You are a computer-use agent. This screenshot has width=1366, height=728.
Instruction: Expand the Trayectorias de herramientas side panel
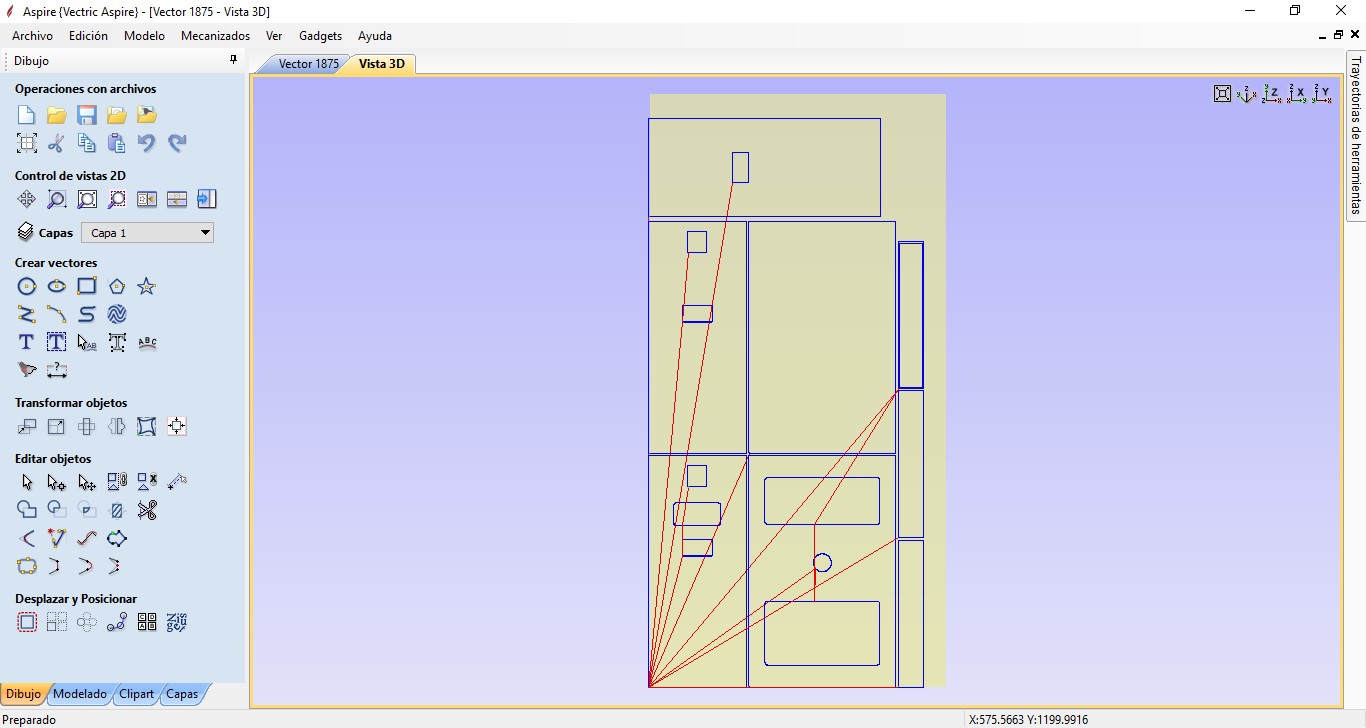click(x=1356, y=135)
